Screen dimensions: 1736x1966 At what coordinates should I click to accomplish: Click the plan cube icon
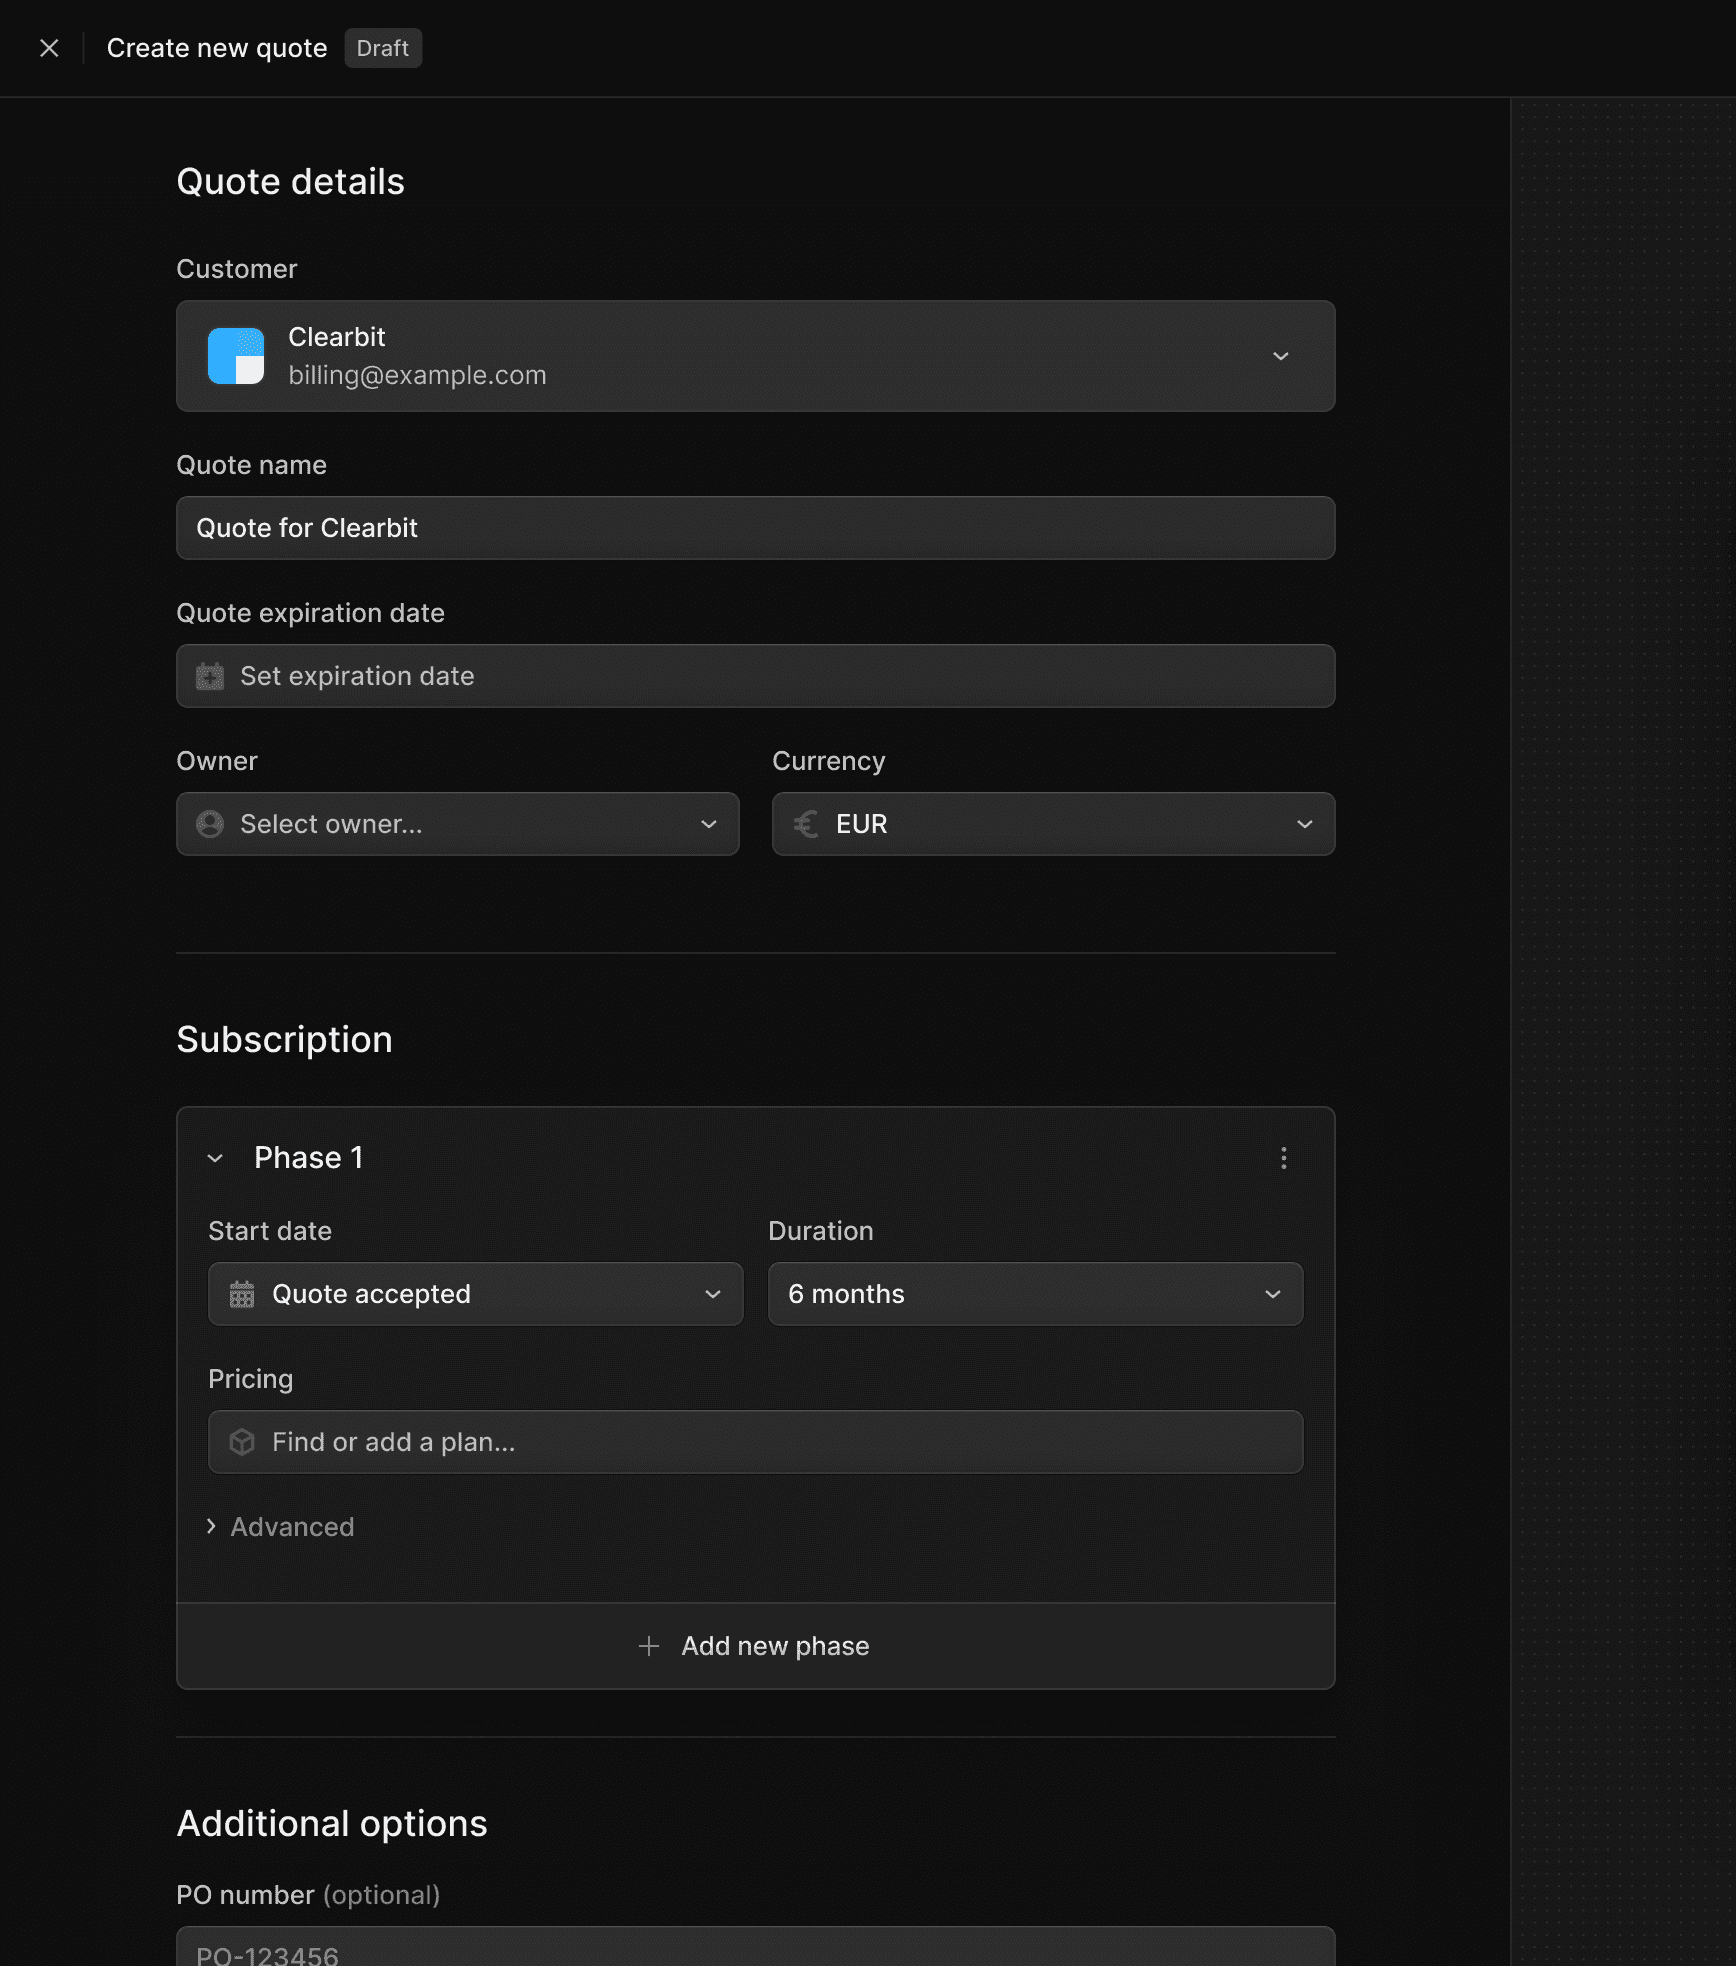point(242,1442)
